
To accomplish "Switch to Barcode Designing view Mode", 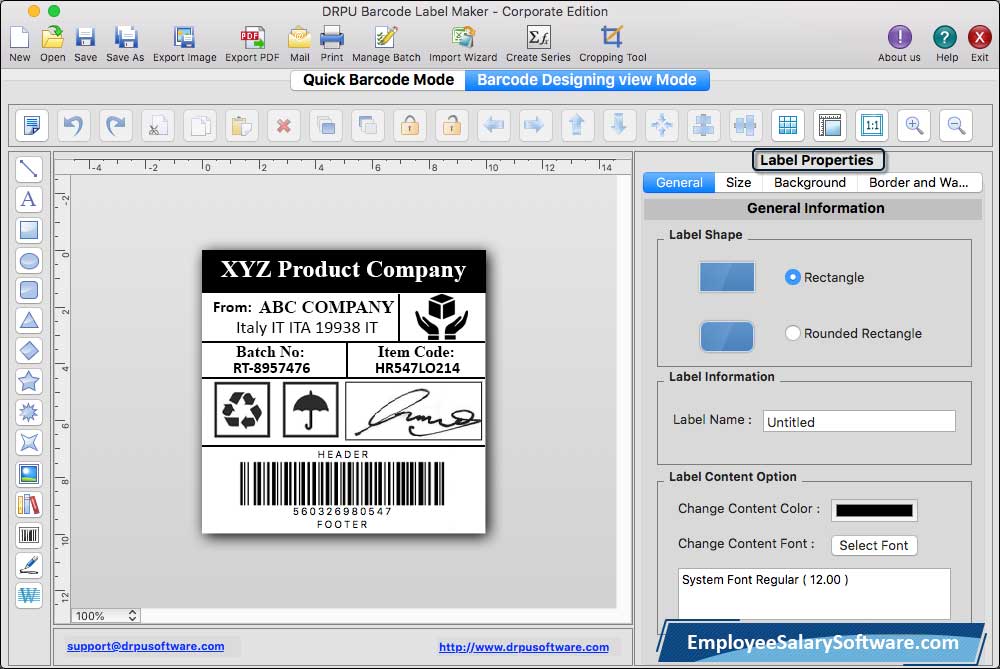I will click(587, 80).
